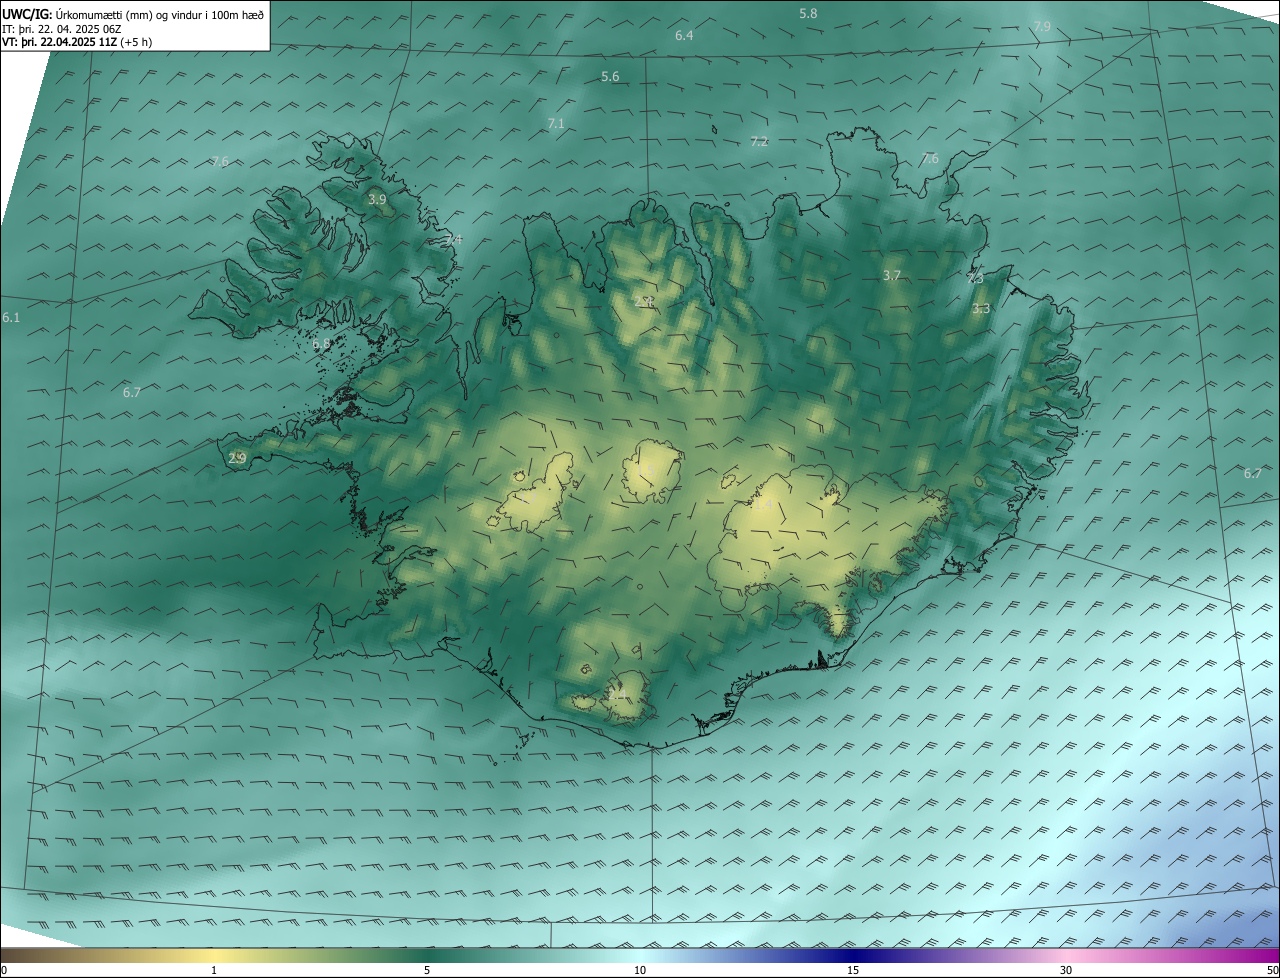Click the 6.8 value label
The height and width of the screenshot is (978, 1280).
coord(321,343)
